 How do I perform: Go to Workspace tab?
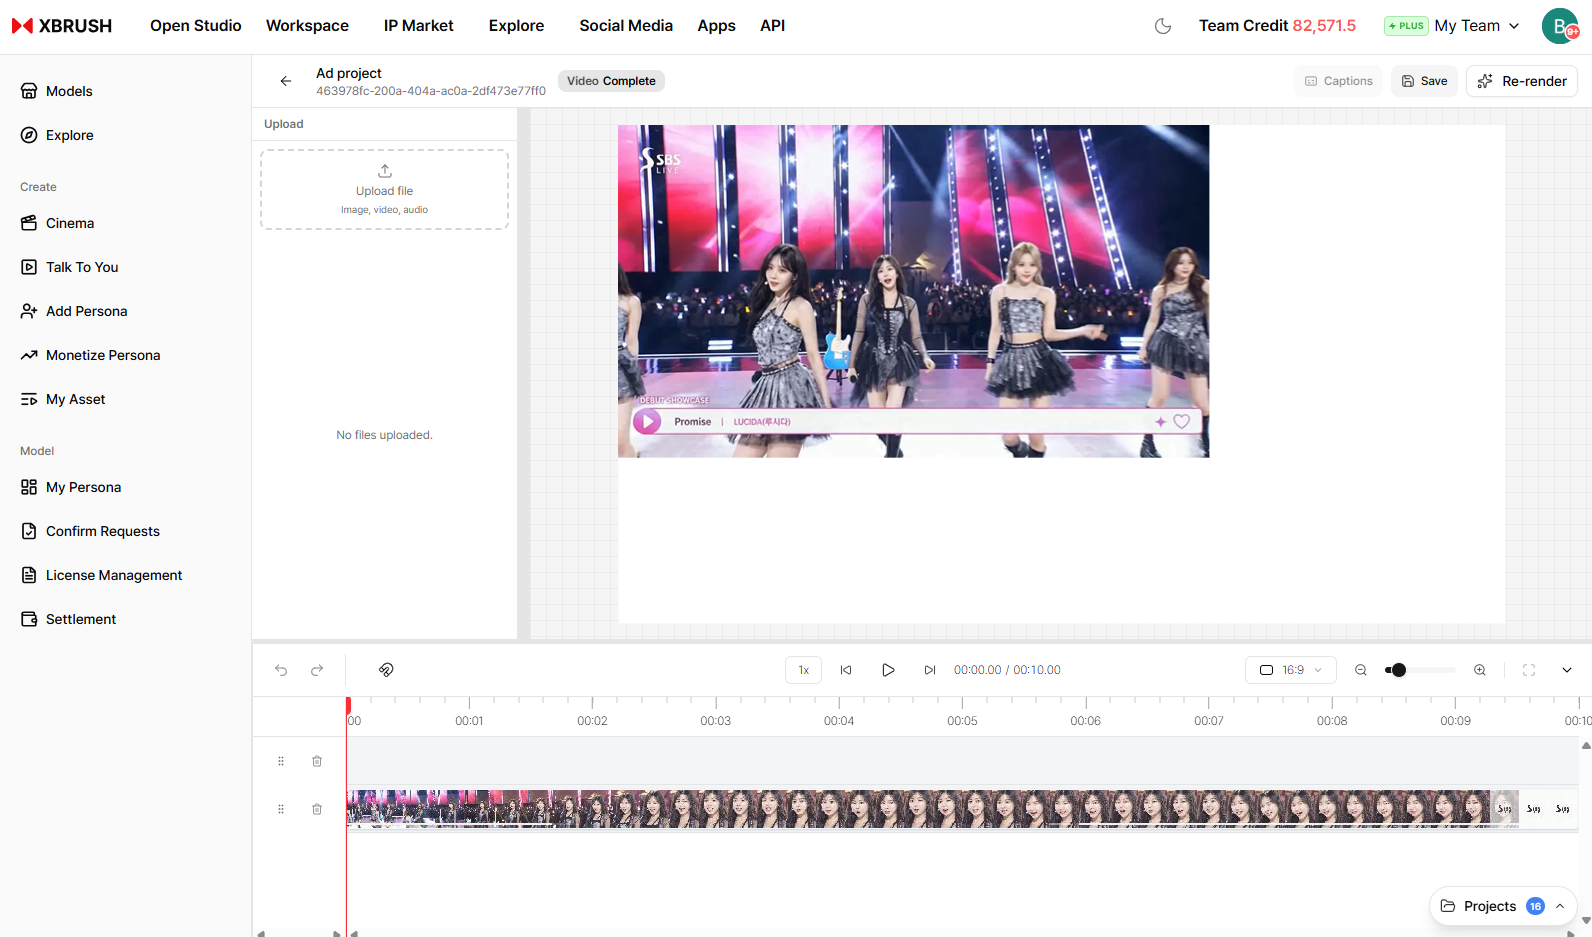pyautogui.click(x=307, y=26)
